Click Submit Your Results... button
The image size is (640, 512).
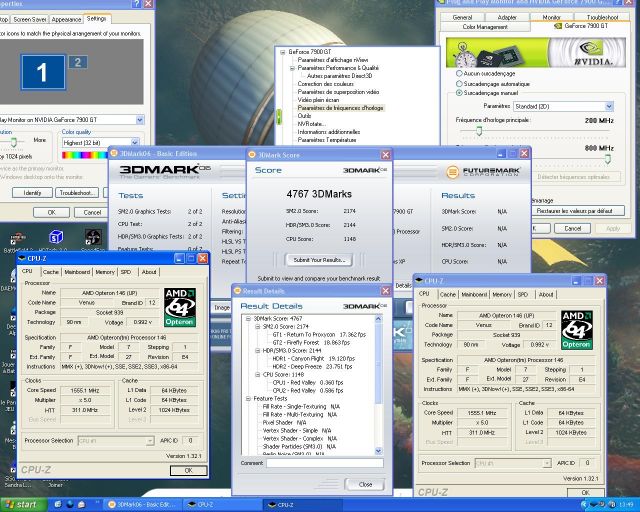click(319, 260)
